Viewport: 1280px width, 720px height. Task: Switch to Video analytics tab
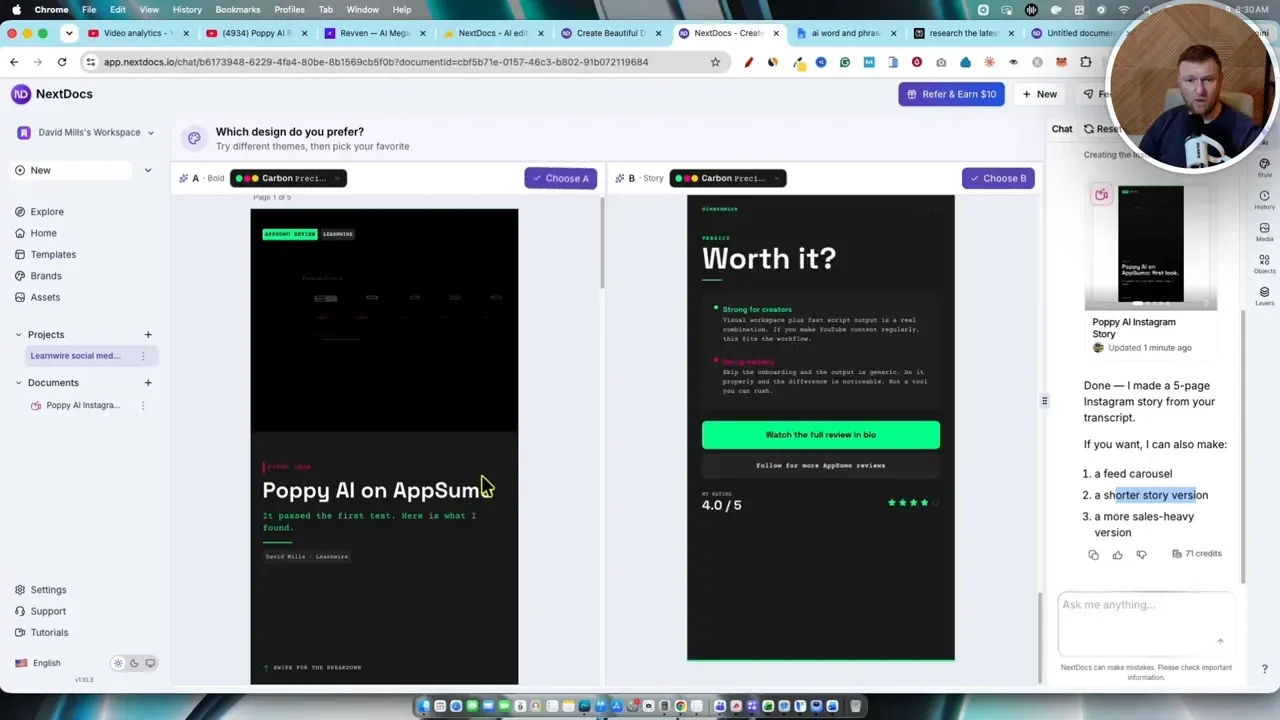[138, 33]
